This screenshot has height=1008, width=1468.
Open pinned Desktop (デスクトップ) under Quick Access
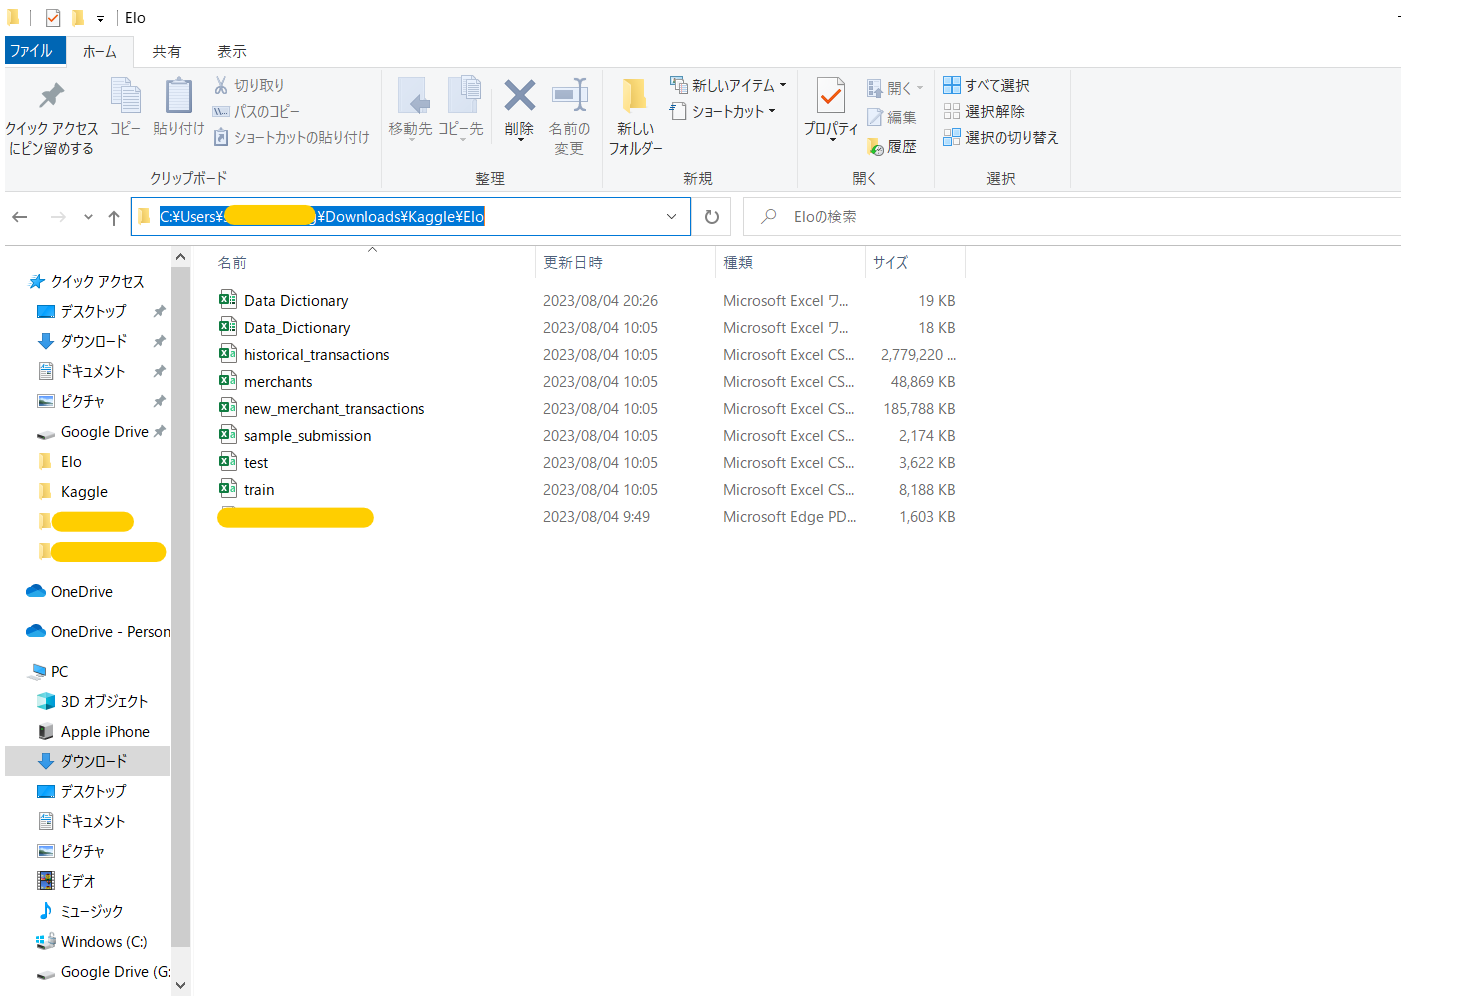pyautogui.click(x=93, y=312)
